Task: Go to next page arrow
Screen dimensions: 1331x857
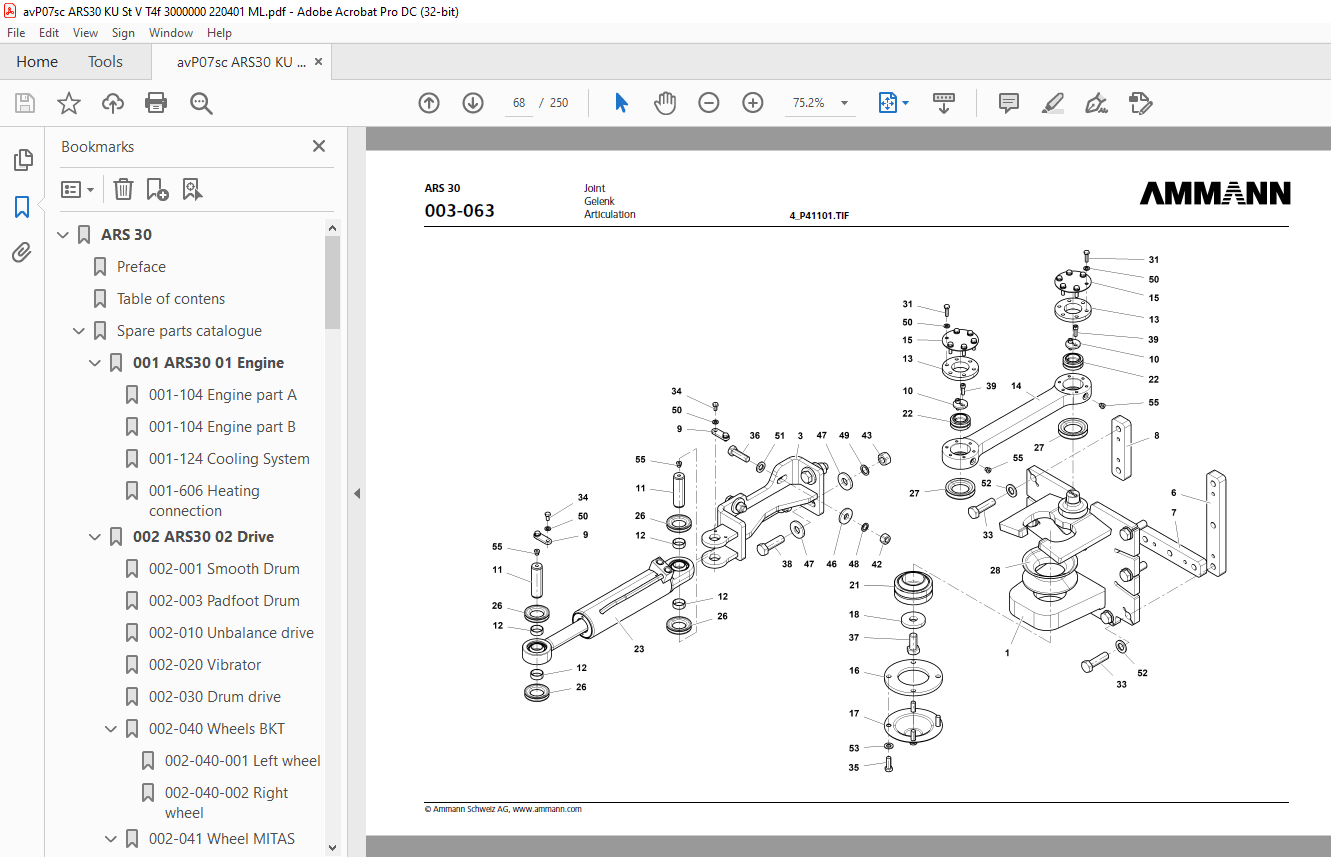Action: pyautogui.click(x=473, y=103)
